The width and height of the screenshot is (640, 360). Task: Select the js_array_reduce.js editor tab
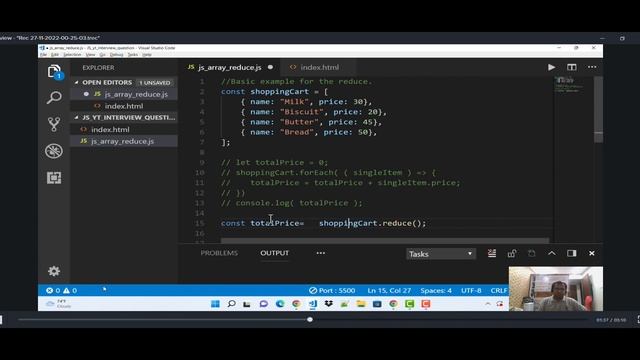pos(230,67)
